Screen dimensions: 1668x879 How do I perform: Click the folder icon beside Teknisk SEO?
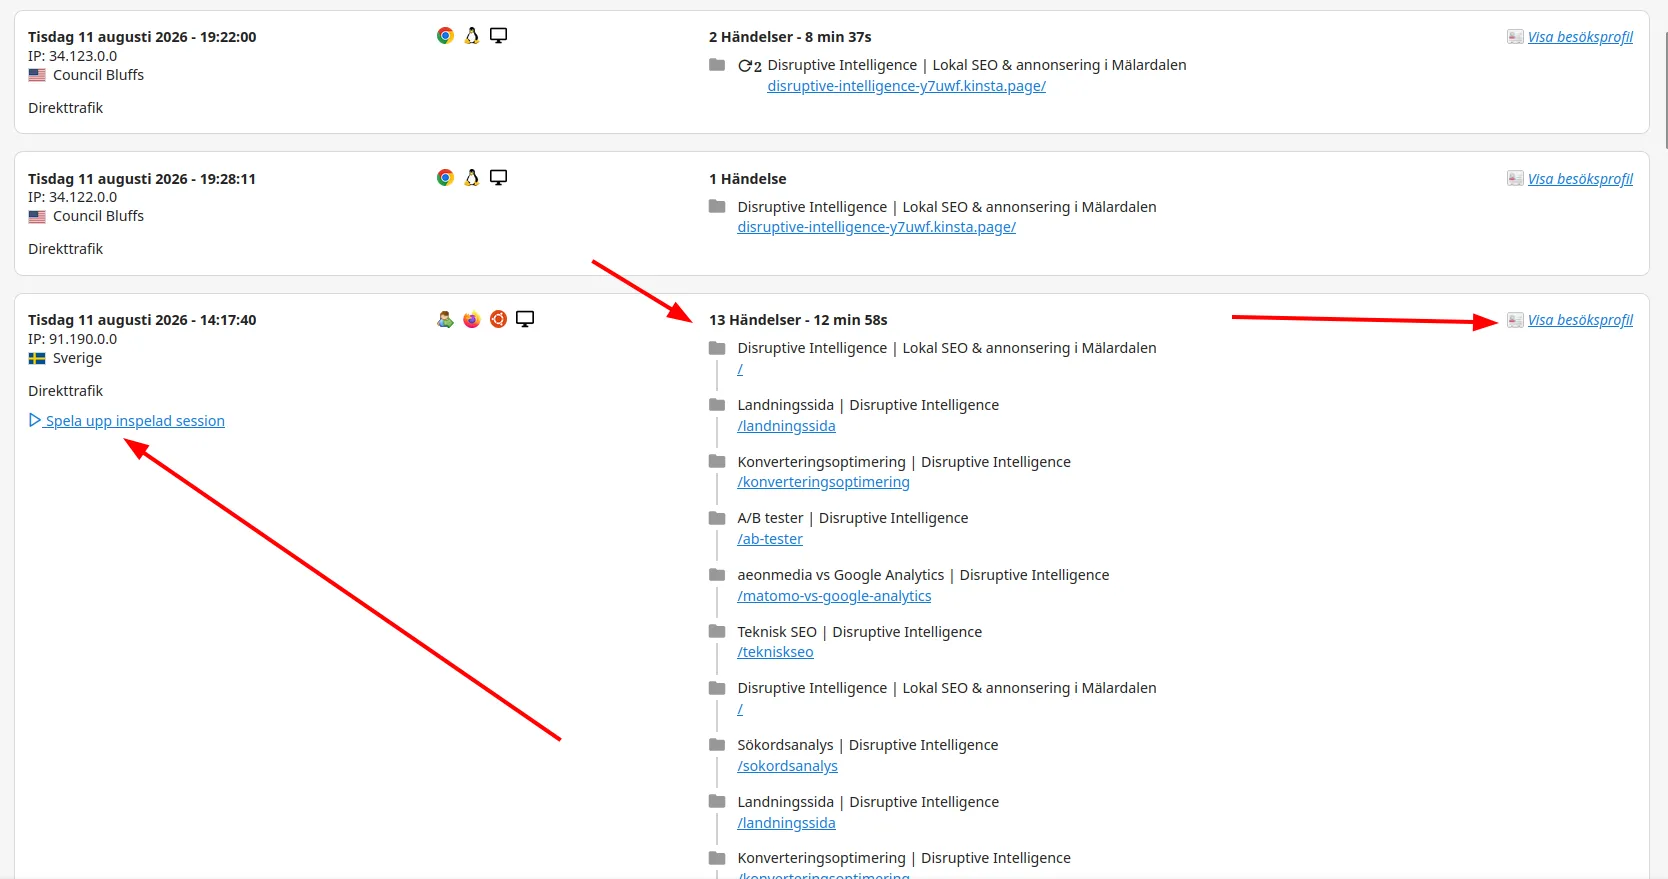point(717,631)
